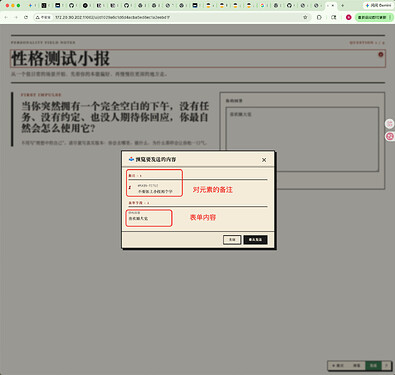Click the green button in the bottom toolbar
The width and height of the screenshot is (395, 375).
(x=373, y=366)
